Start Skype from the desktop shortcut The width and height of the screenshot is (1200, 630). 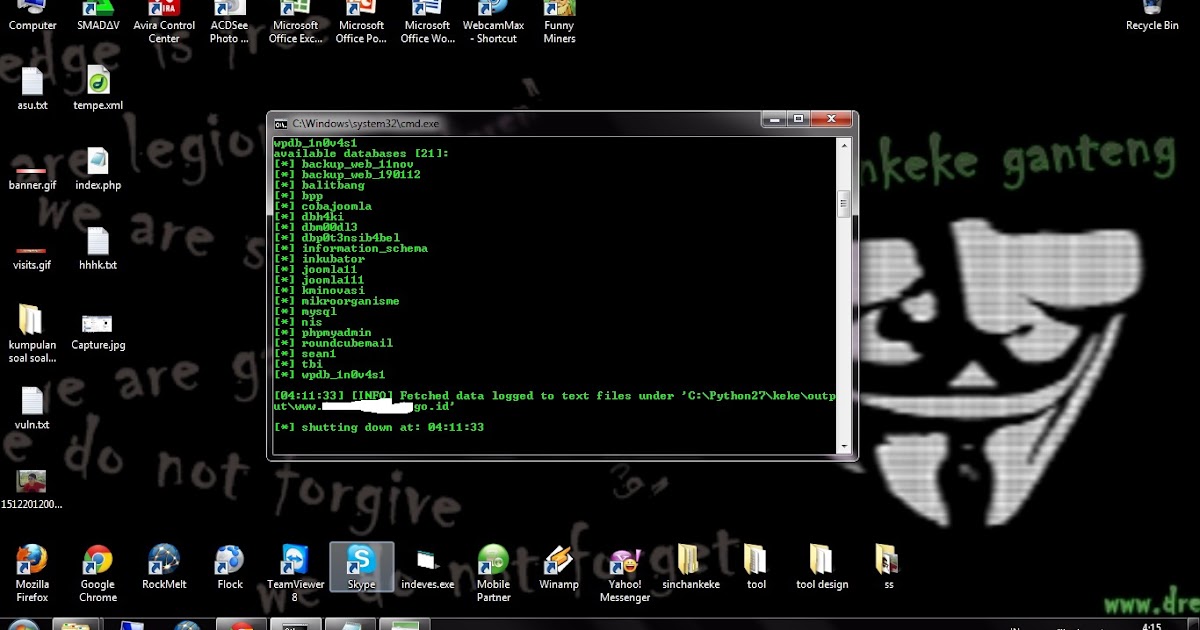[x=361, y=560]
